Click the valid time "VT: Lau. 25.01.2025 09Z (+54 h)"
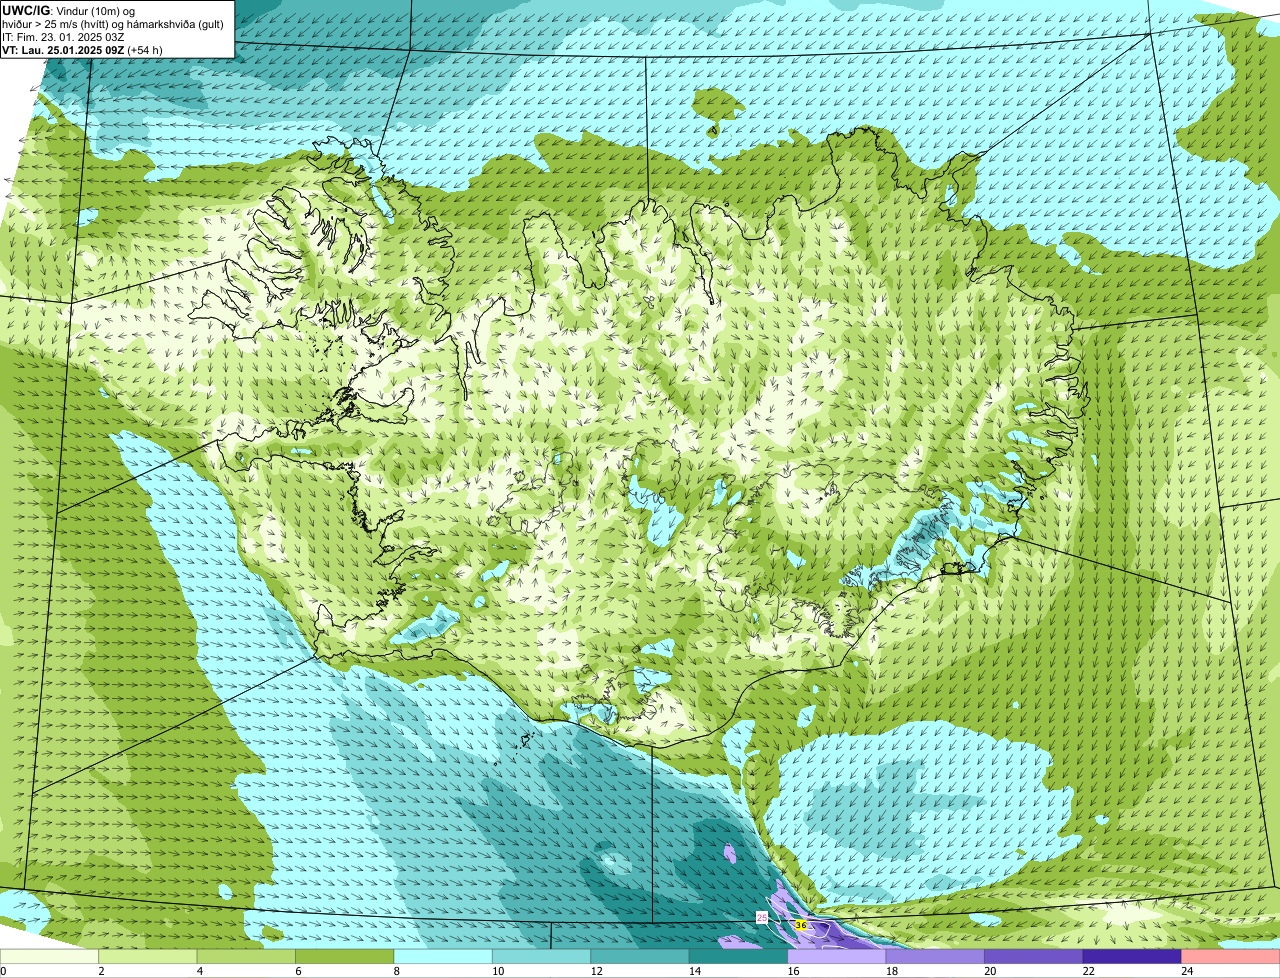This screenshot has height=978, width=1280. pos(82,50)
